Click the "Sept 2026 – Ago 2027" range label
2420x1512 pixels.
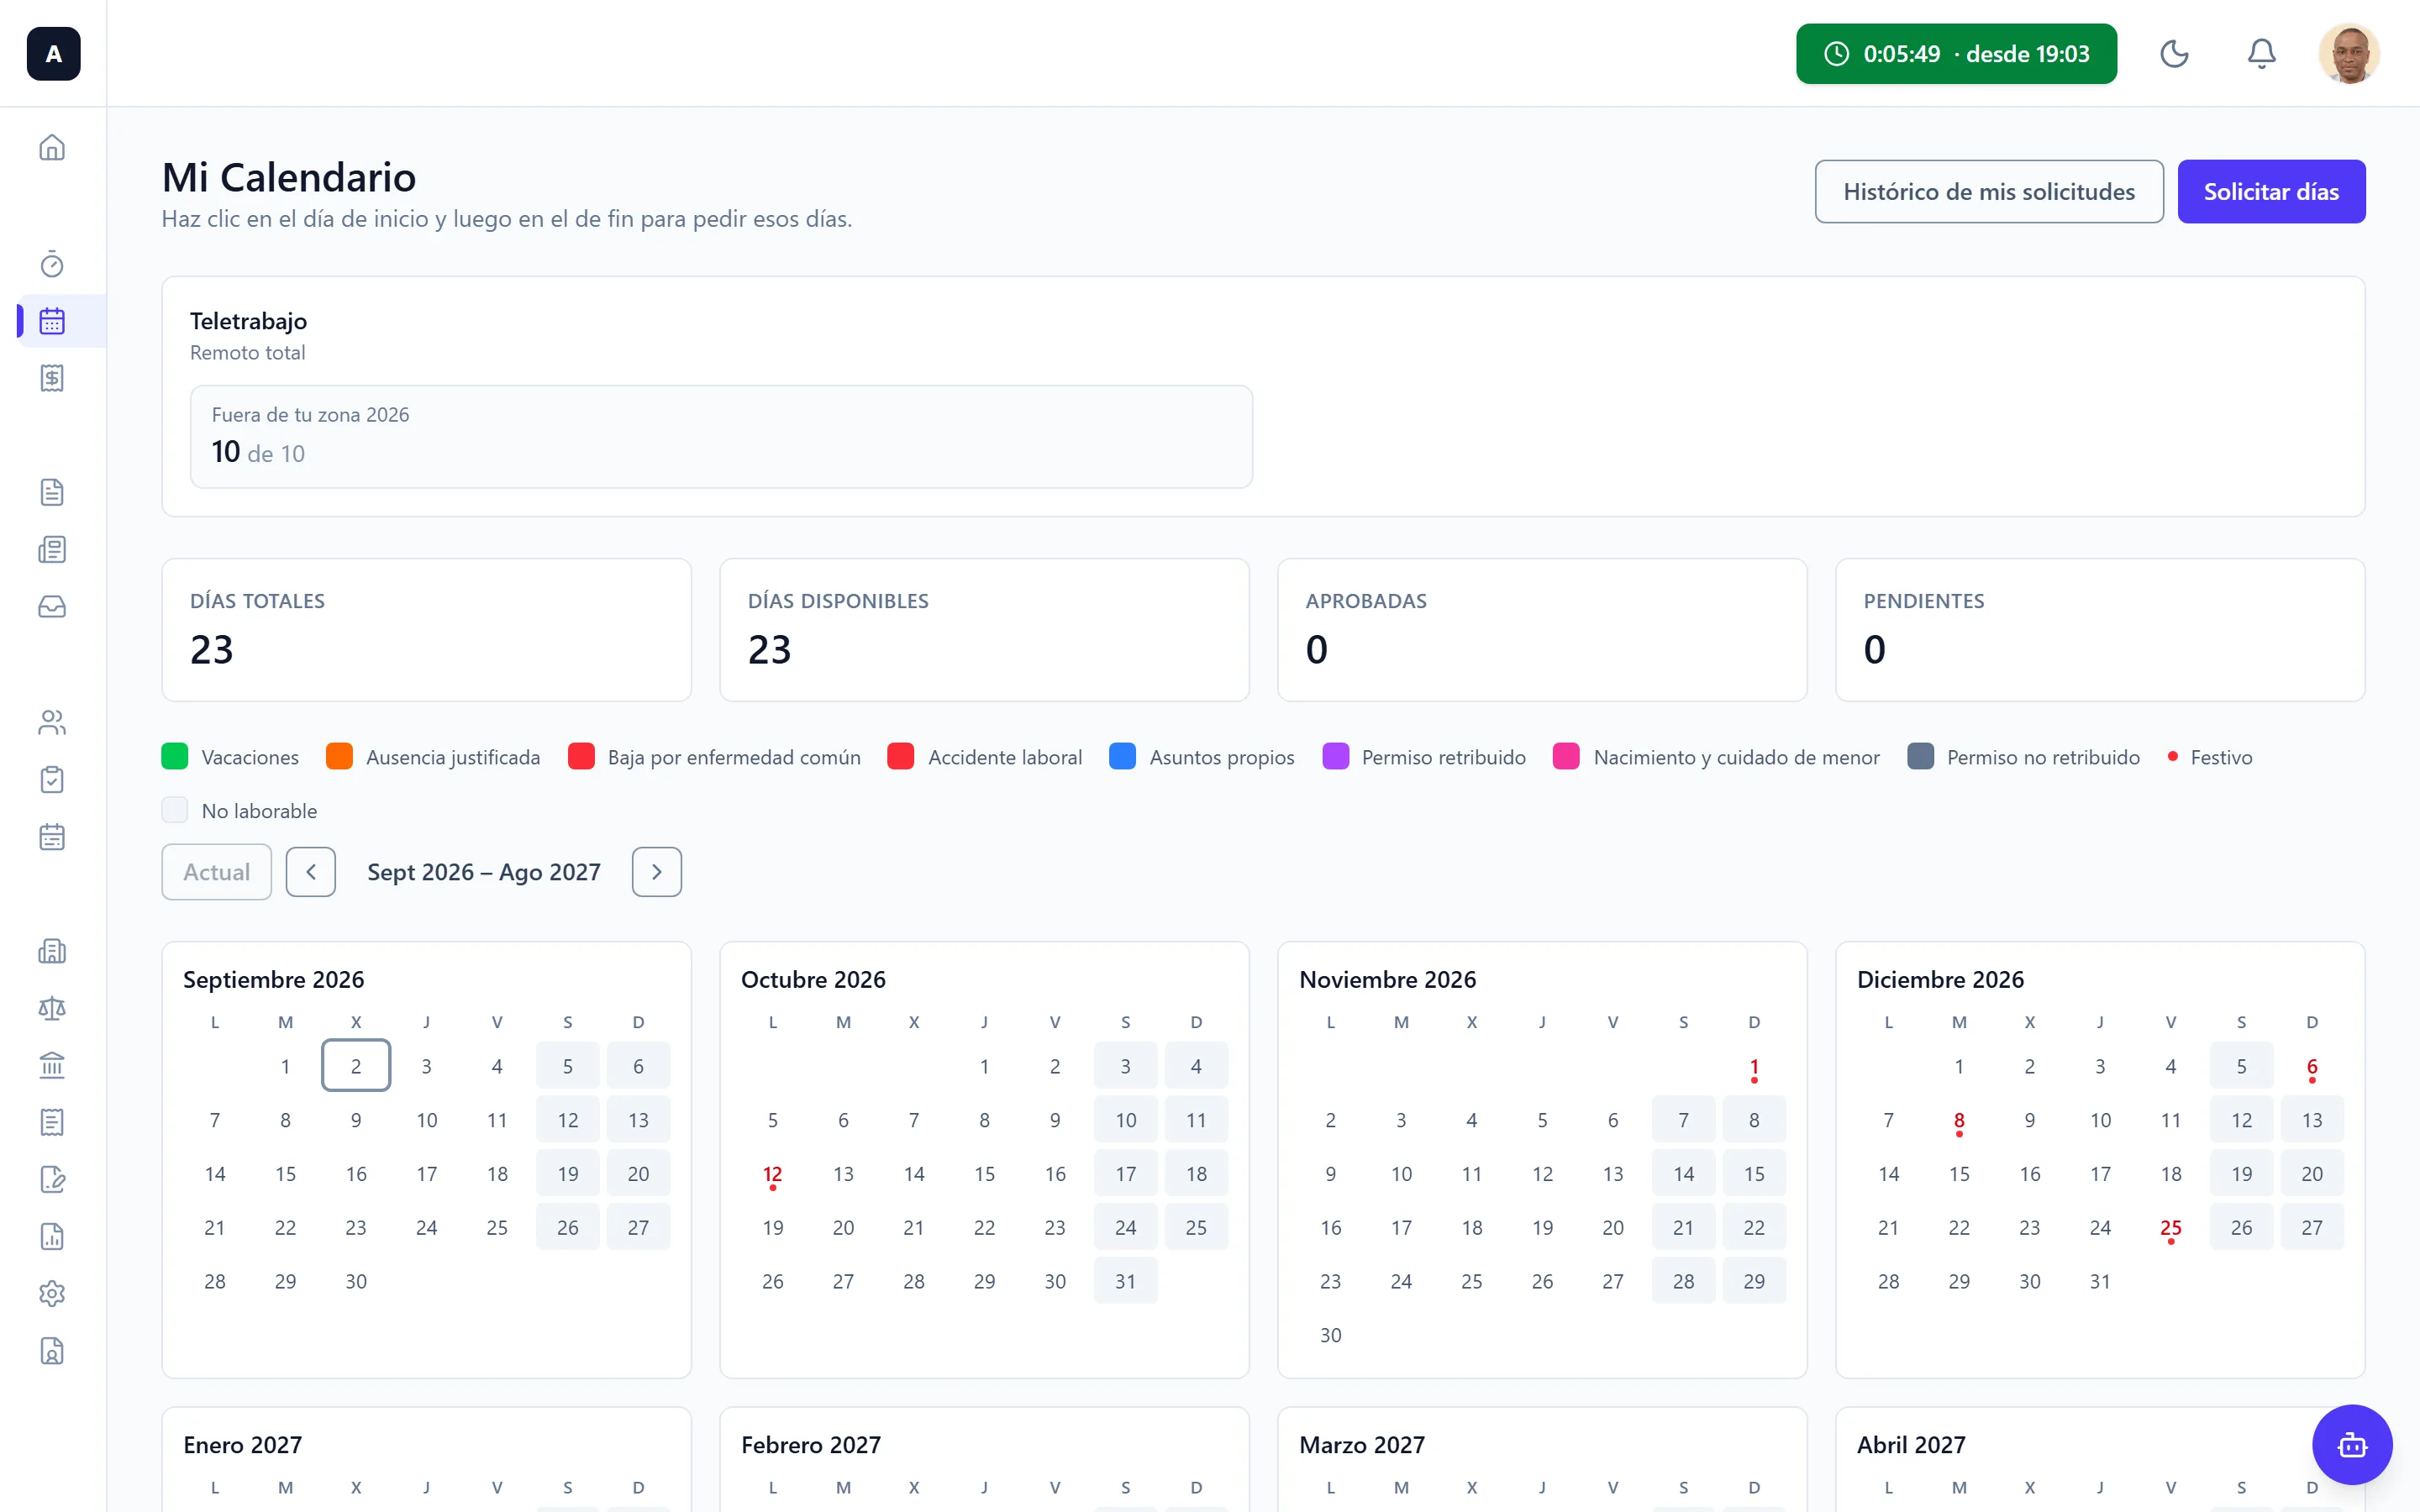click(x=484, y=872)
